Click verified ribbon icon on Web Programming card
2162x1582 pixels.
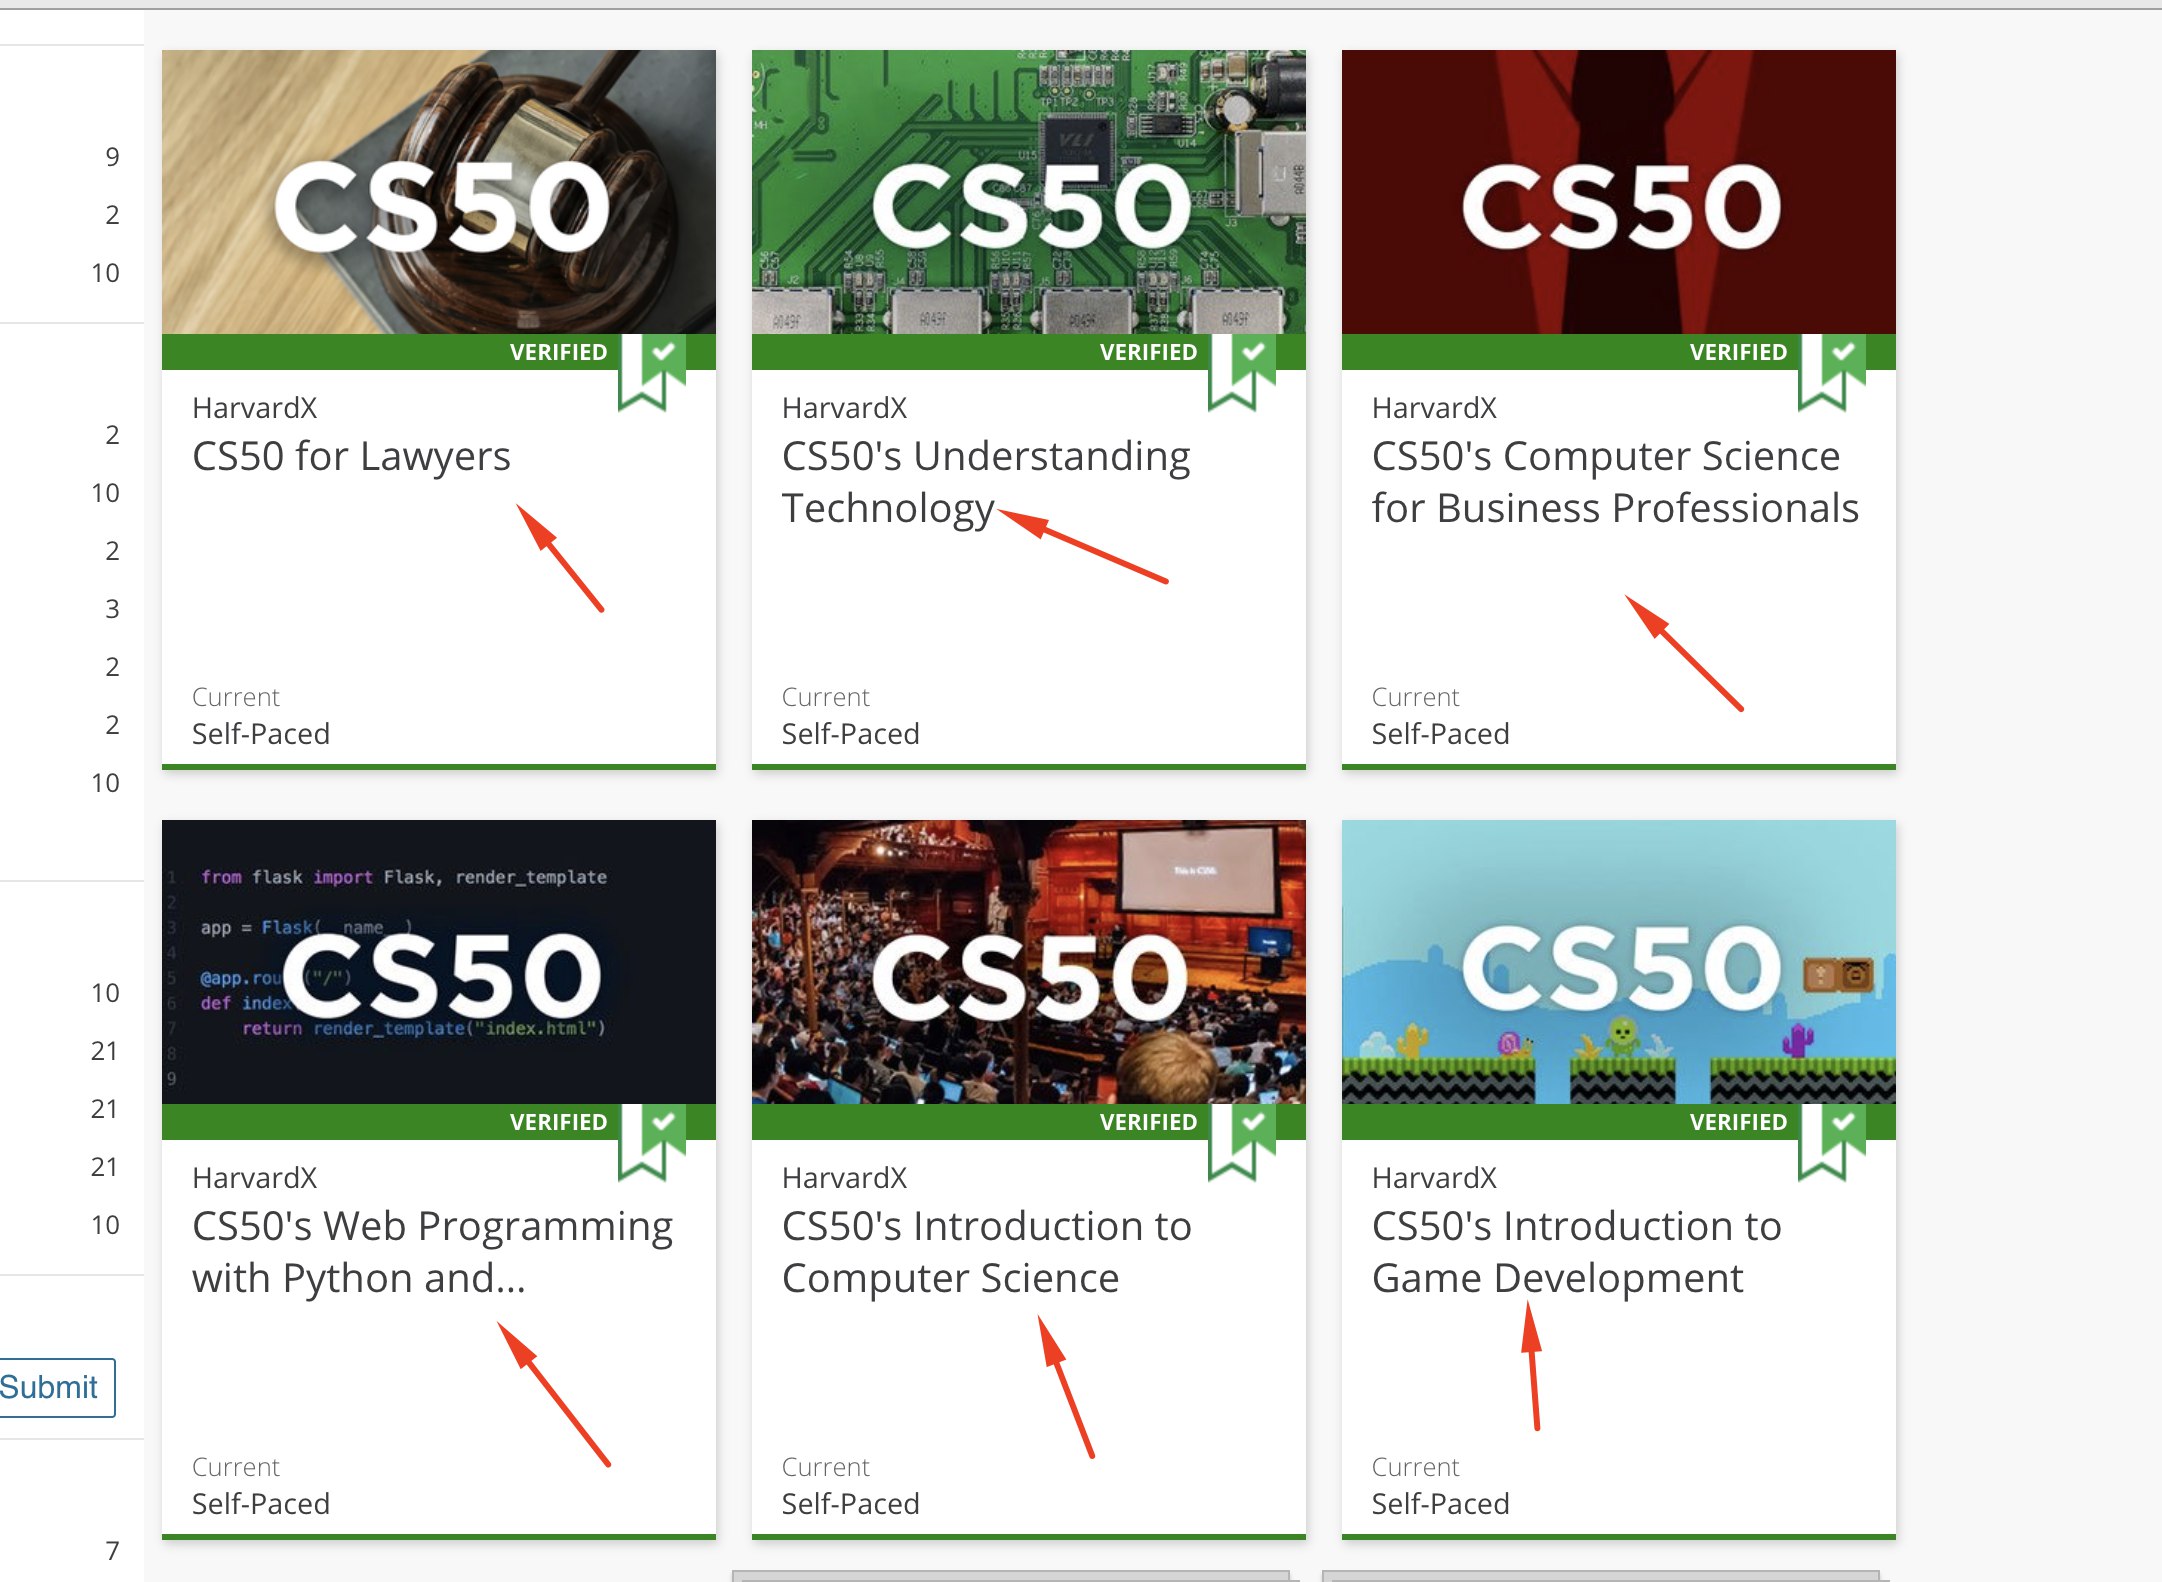click(x=652, y=1142)
